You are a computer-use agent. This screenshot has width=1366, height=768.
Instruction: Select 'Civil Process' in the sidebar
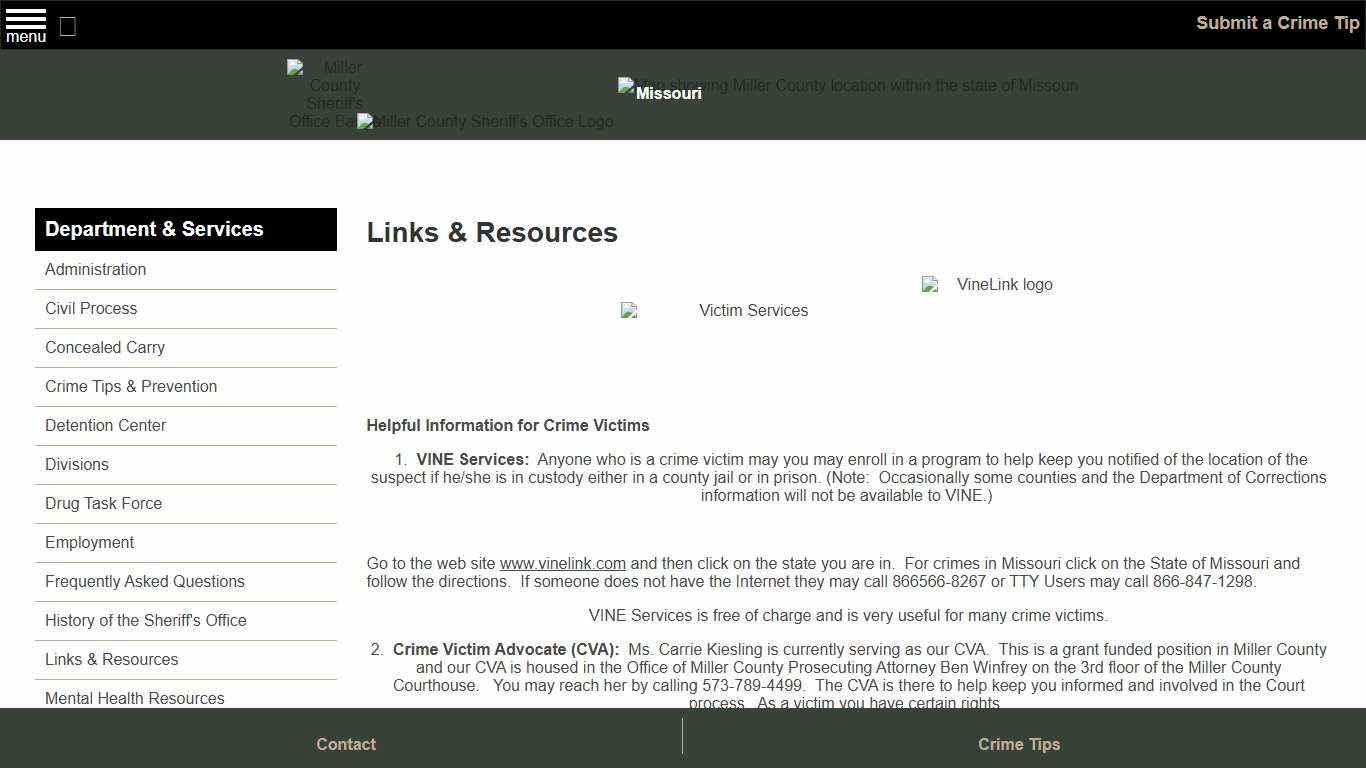click(91, 308)
